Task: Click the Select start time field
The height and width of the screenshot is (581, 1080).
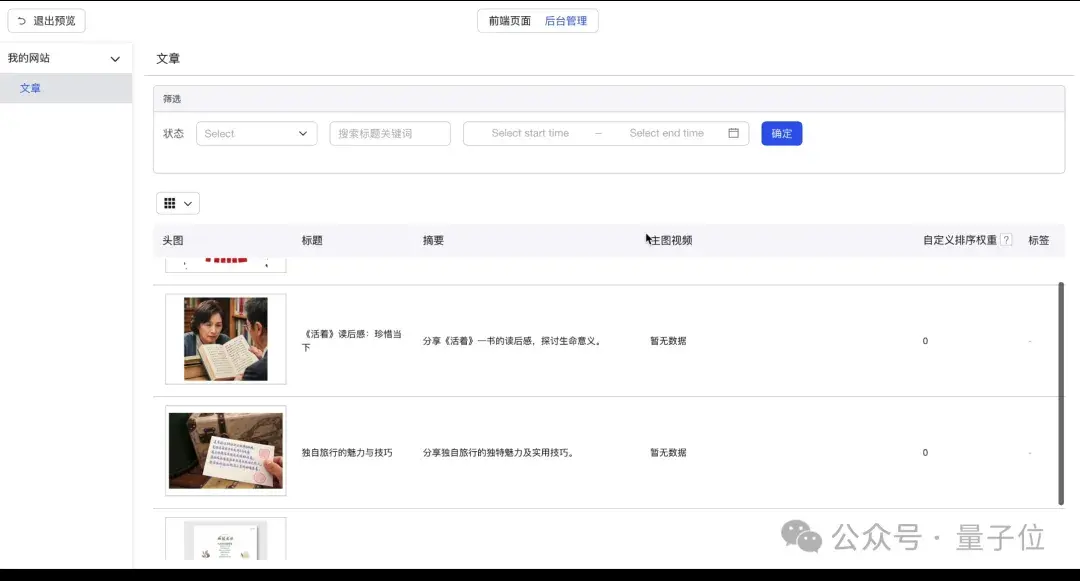Action: pyautogui.click(x=530, y=133)
